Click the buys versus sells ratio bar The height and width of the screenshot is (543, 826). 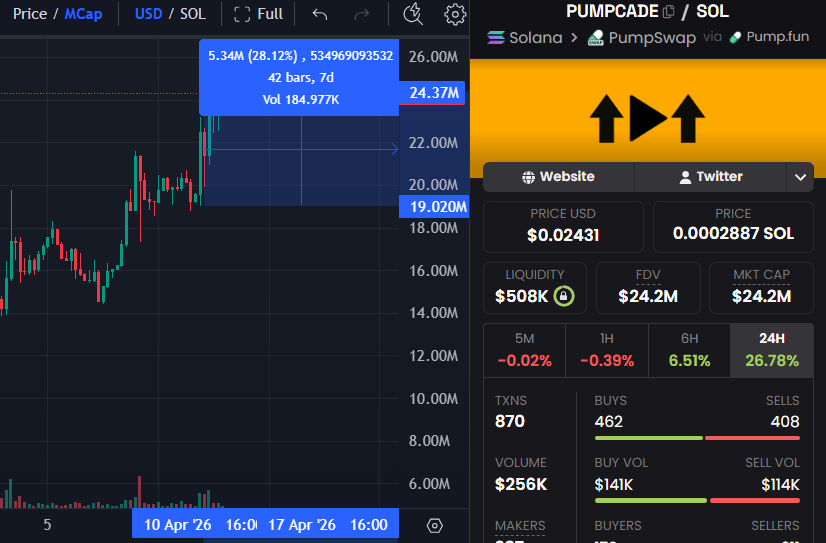tap(697, 438)
